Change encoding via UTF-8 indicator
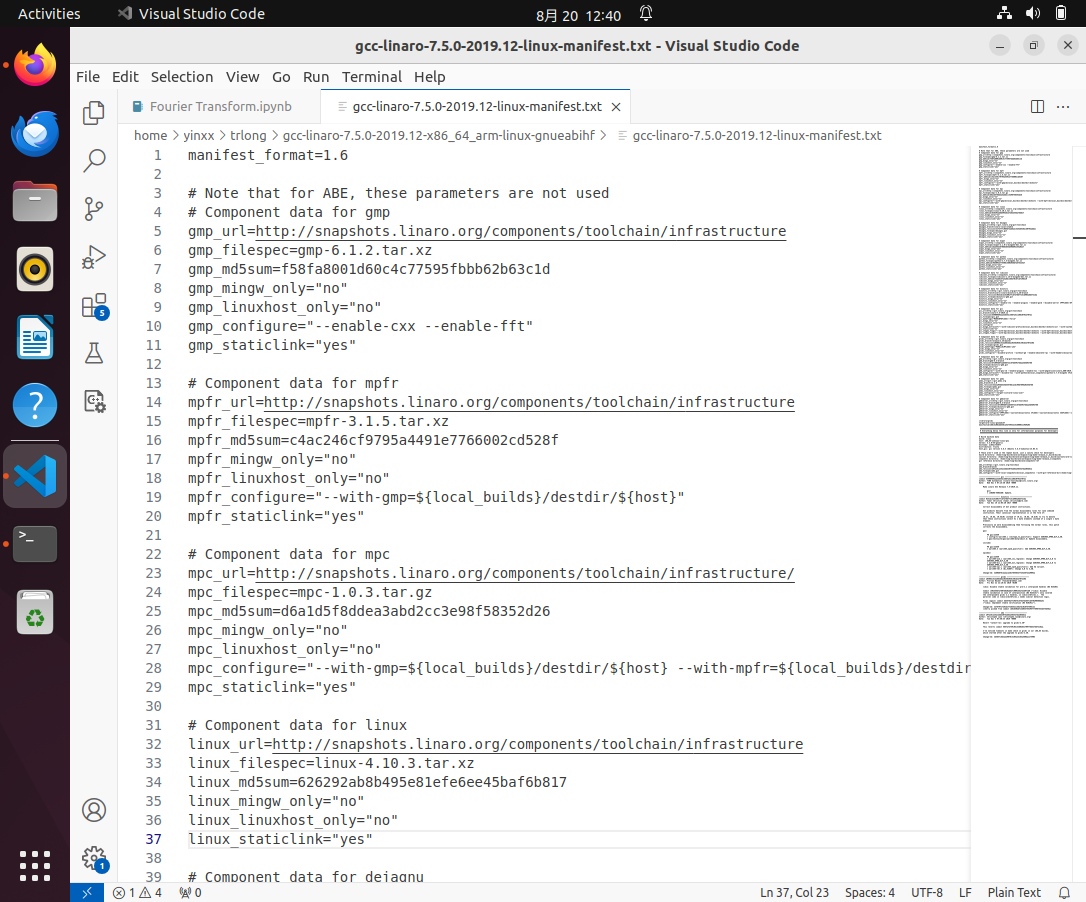Viewport: 1086px width, 902px height. point(927,892)
